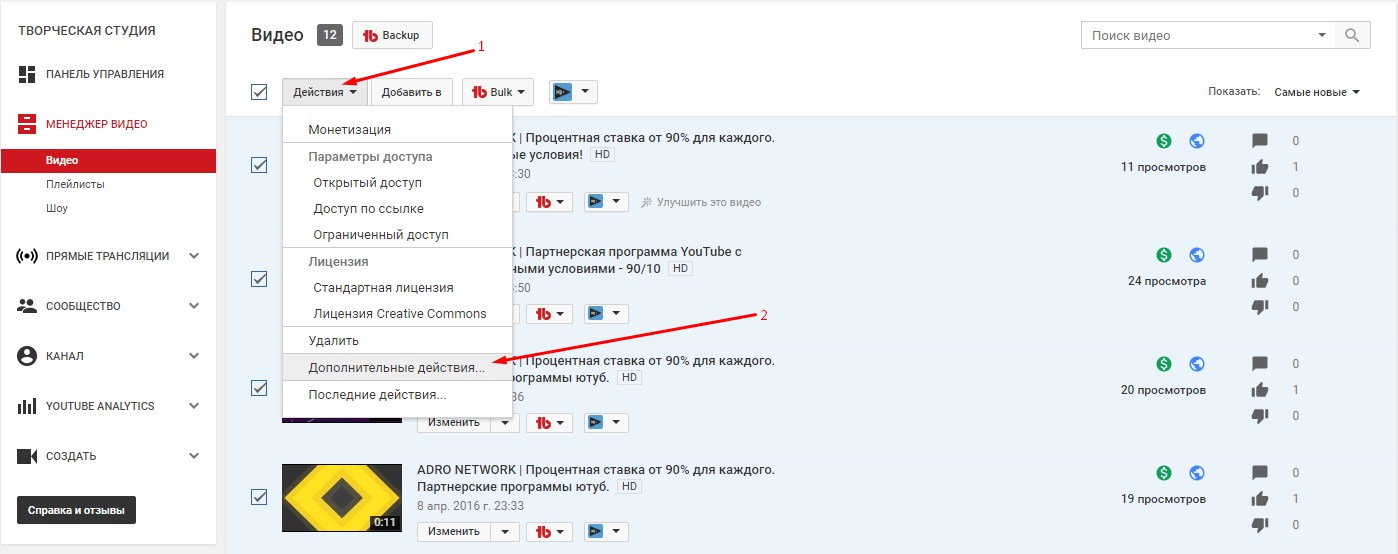
Task: Open search field options arrow
Action: (x=1321, y=35)
